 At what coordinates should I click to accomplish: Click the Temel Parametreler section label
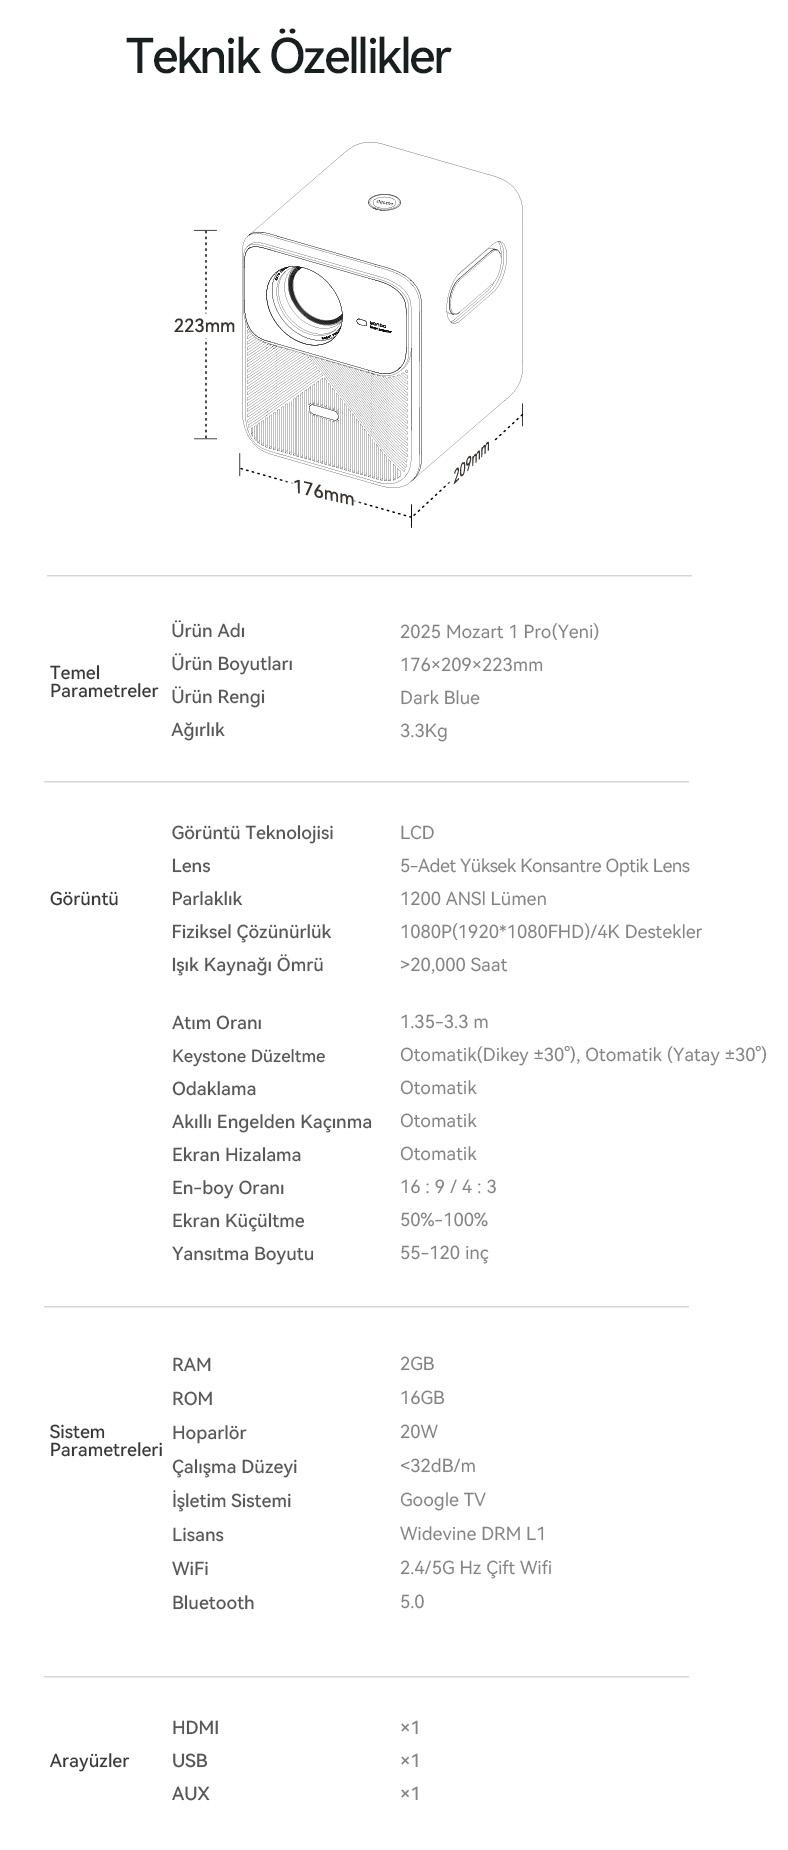tap(103, 681)
